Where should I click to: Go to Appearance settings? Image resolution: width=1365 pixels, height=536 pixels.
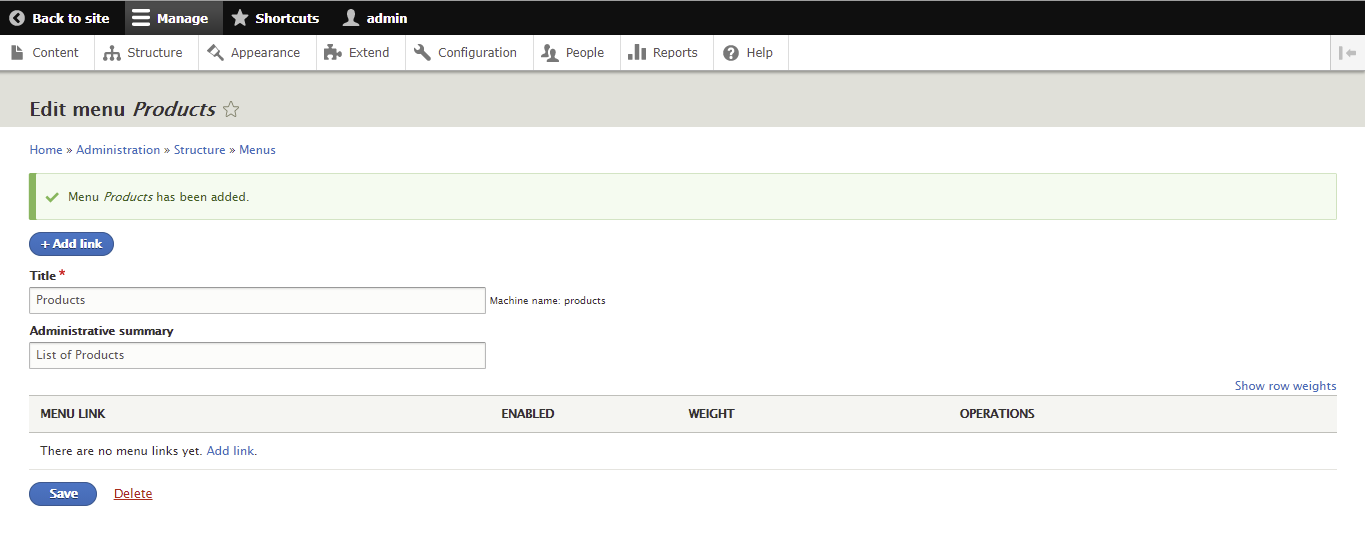click(x=255, y=53)
